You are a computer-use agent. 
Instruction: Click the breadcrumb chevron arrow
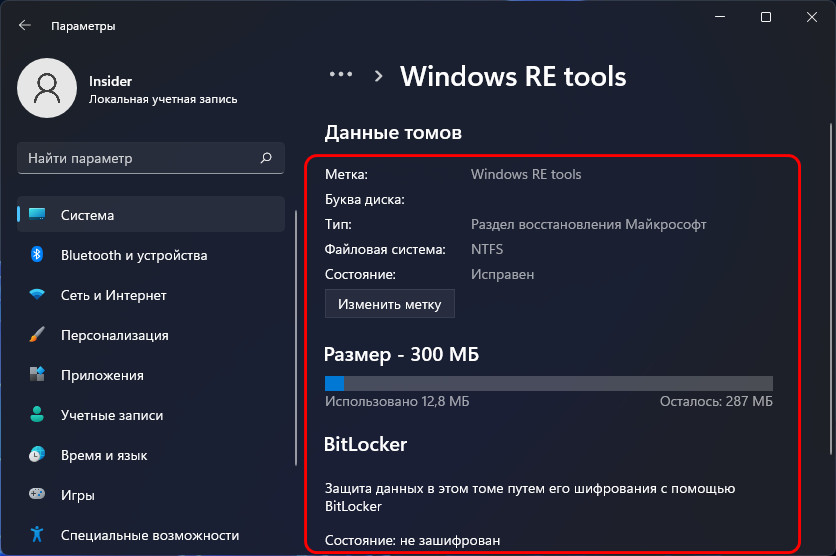pyautogui.click(x=379, y=76)
